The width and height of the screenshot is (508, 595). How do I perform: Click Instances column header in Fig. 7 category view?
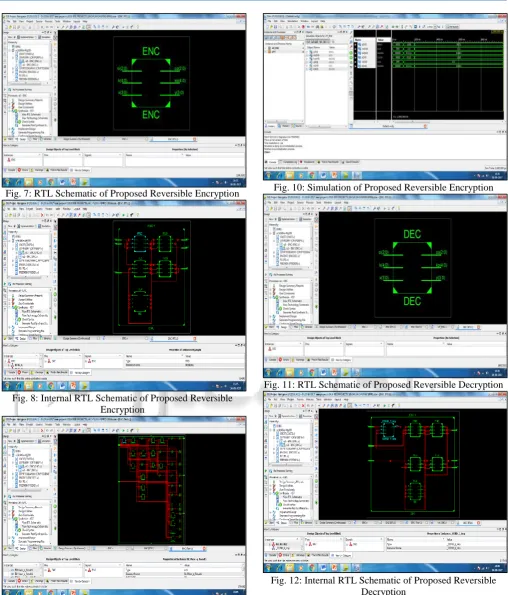[22, 155]
